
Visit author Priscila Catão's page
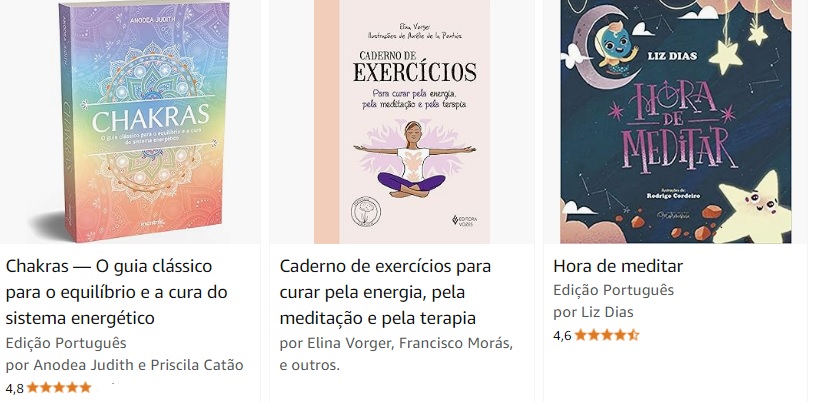pos(197,365)
